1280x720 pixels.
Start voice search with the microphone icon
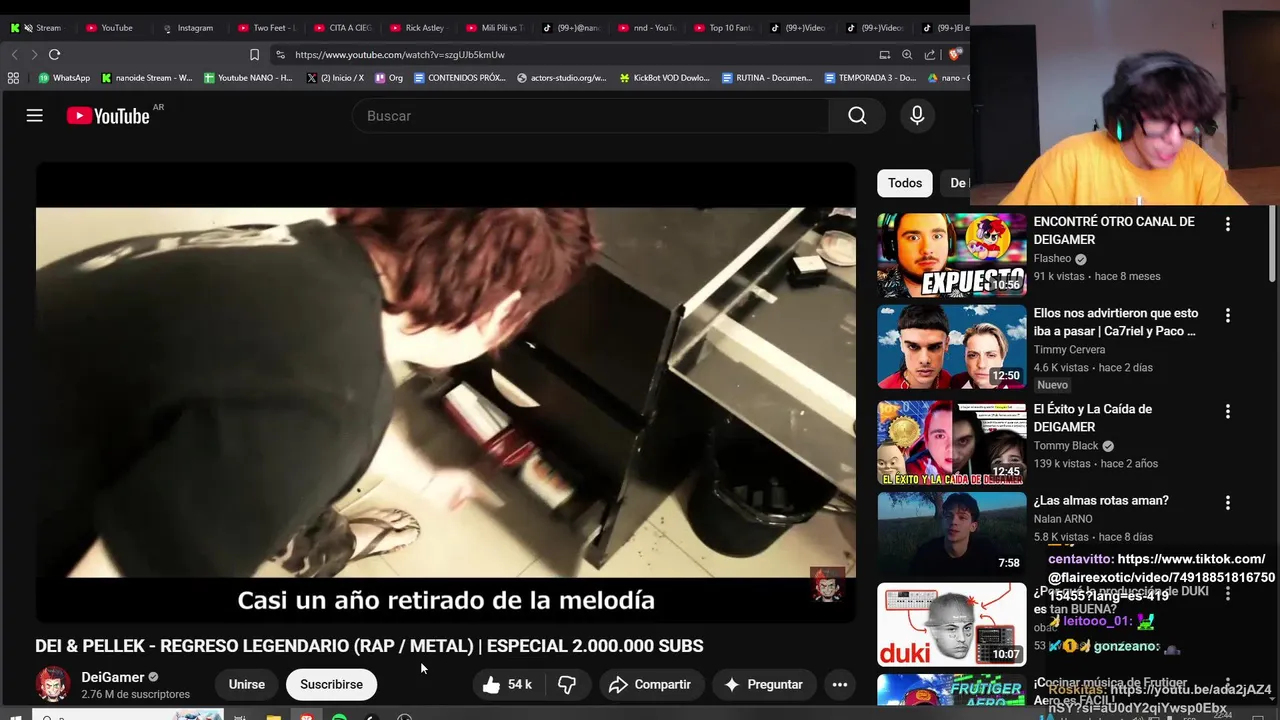[917, 116]
